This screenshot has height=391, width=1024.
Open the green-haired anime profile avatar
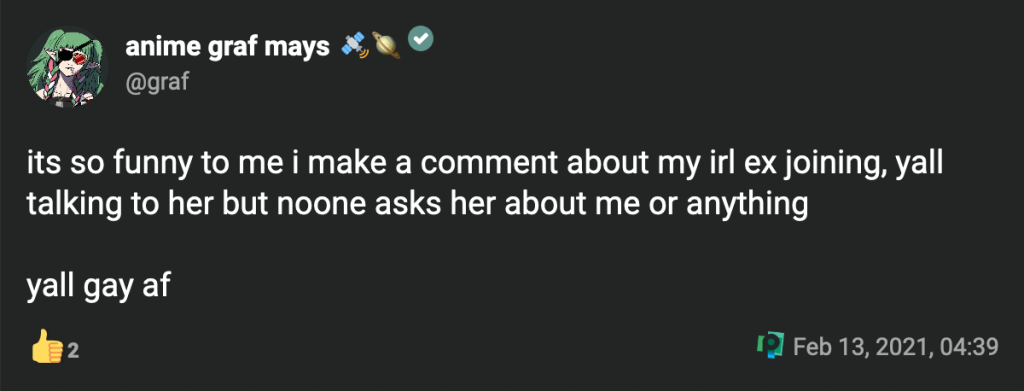tap(67, 67)
